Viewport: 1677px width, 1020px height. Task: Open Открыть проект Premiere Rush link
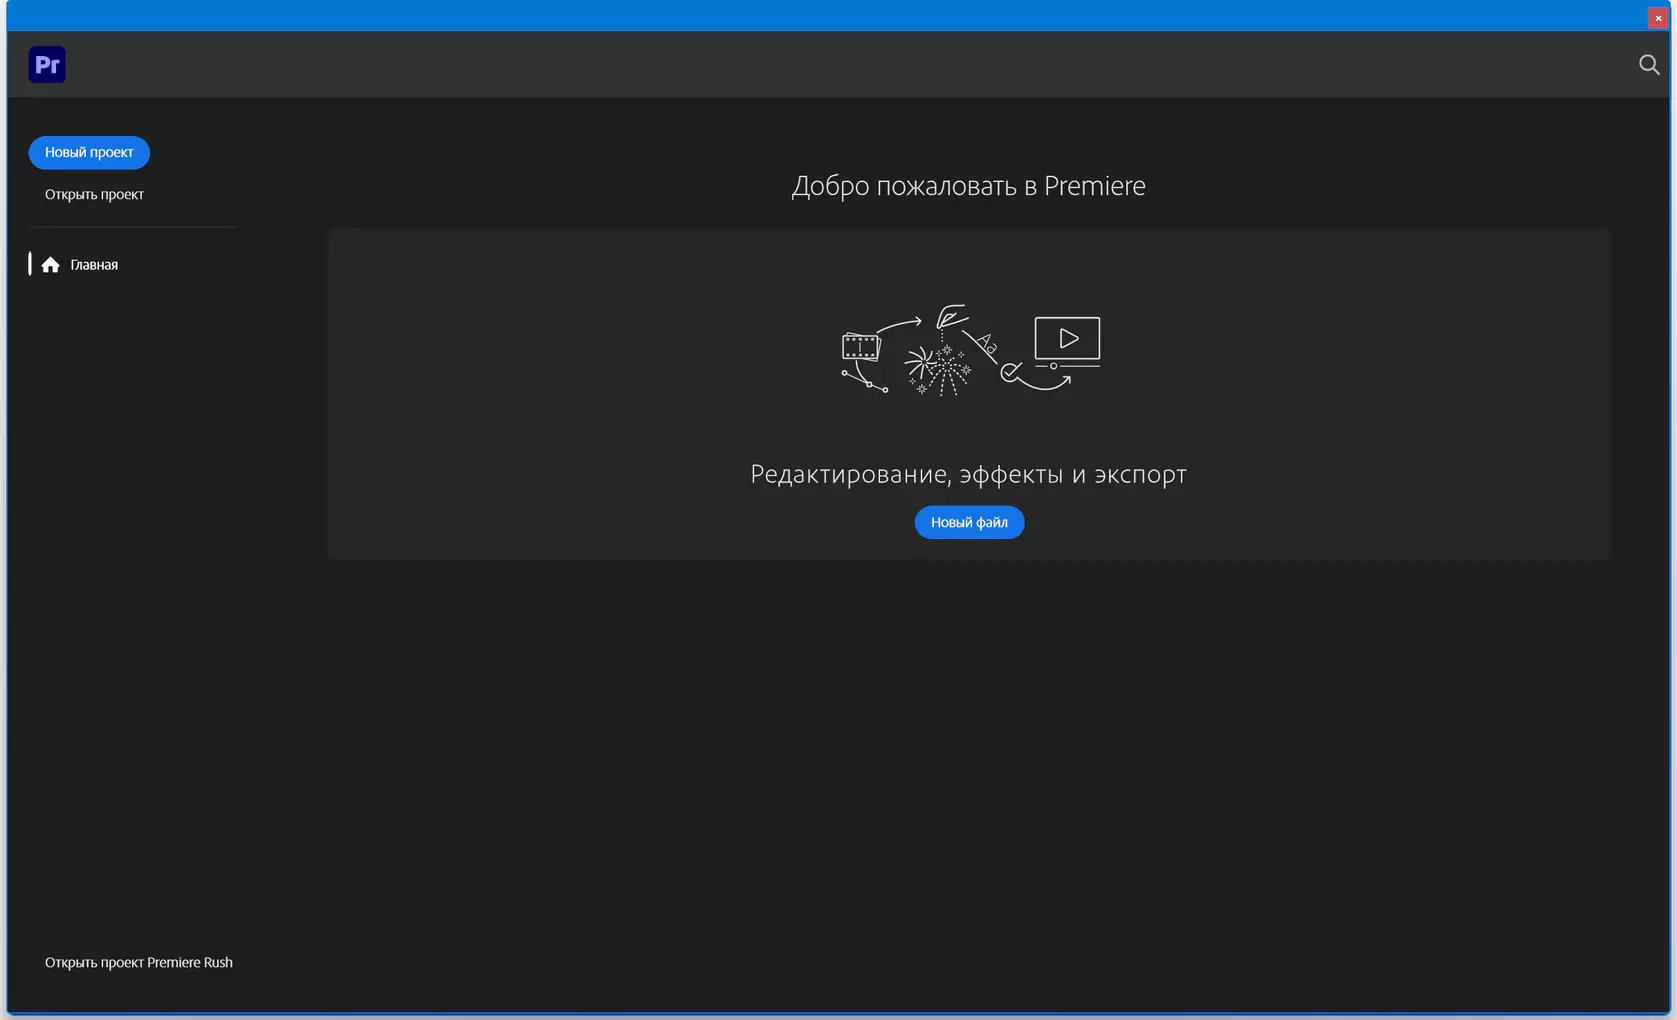[x=139, y=962]
